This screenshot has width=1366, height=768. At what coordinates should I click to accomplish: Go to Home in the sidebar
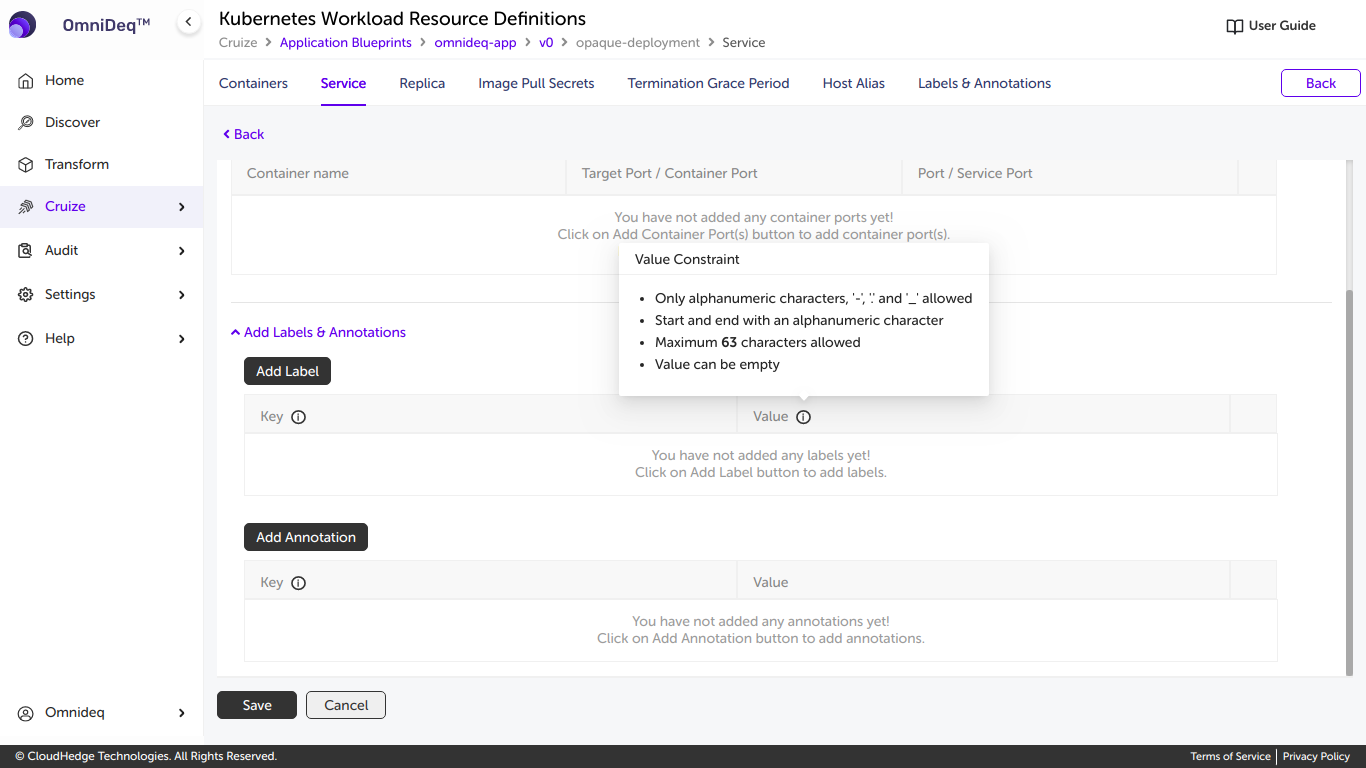click(x=64, y=80)
